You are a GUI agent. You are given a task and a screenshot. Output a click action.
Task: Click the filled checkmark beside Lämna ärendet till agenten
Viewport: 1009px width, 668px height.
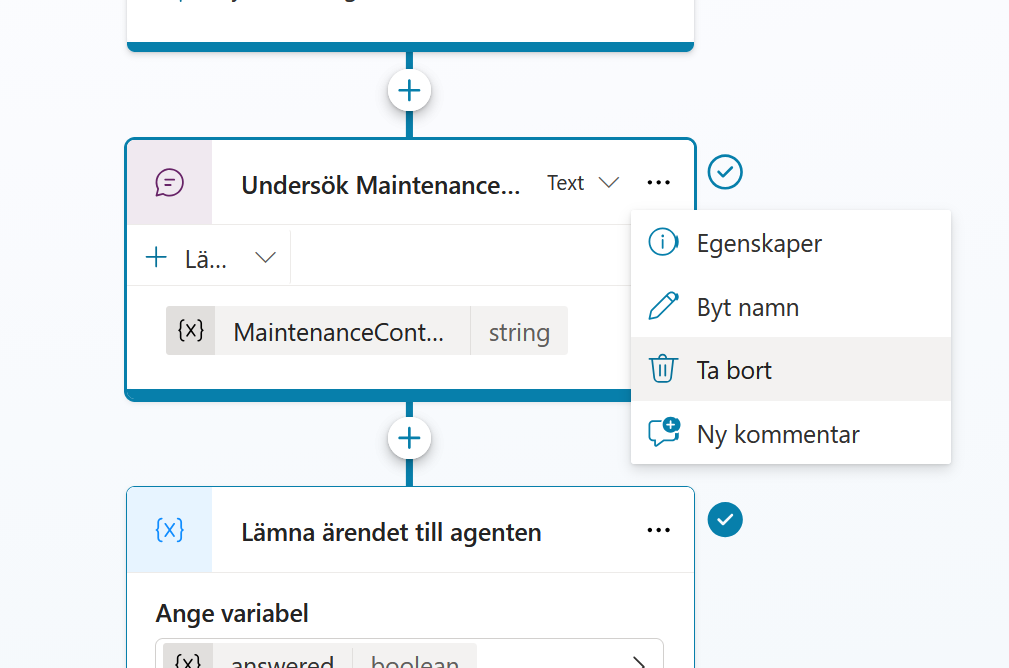(x=725, y=519)
